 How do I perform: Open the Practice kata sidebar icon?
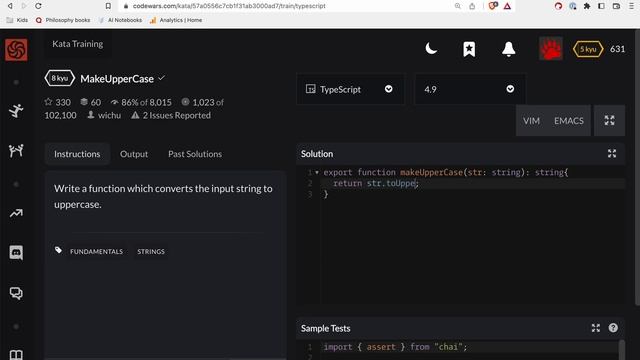[x=16, y=111]
